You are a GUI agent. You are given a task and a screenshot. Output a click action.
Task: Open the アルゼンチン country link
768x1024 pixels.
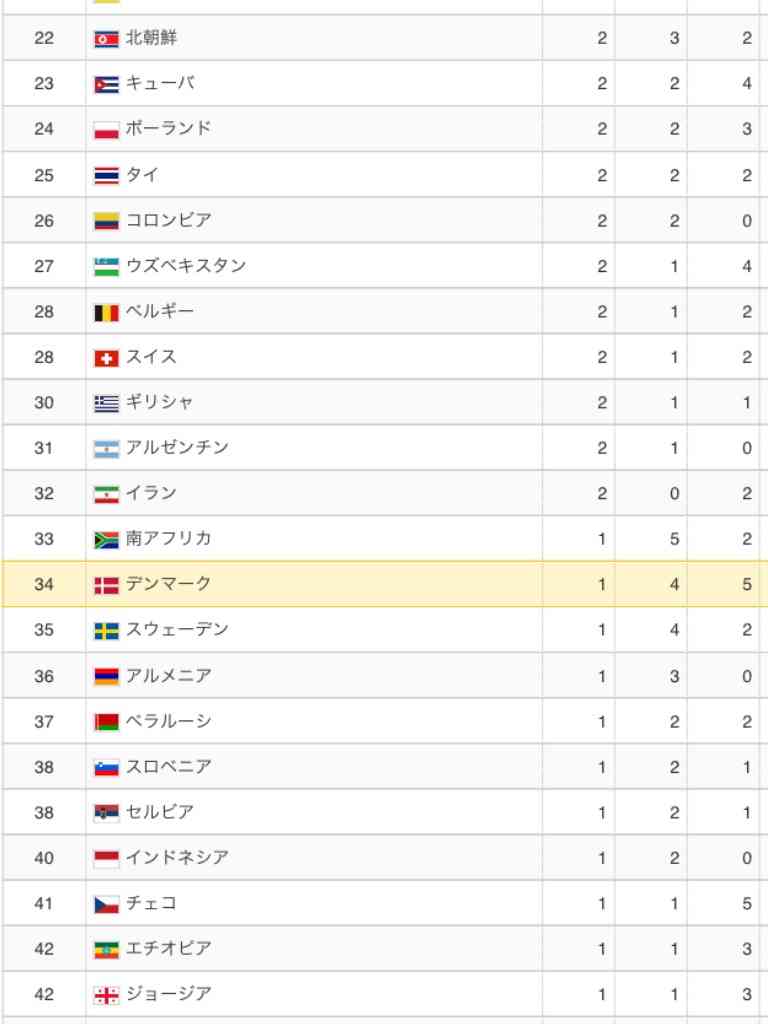[x=177, y=447]
